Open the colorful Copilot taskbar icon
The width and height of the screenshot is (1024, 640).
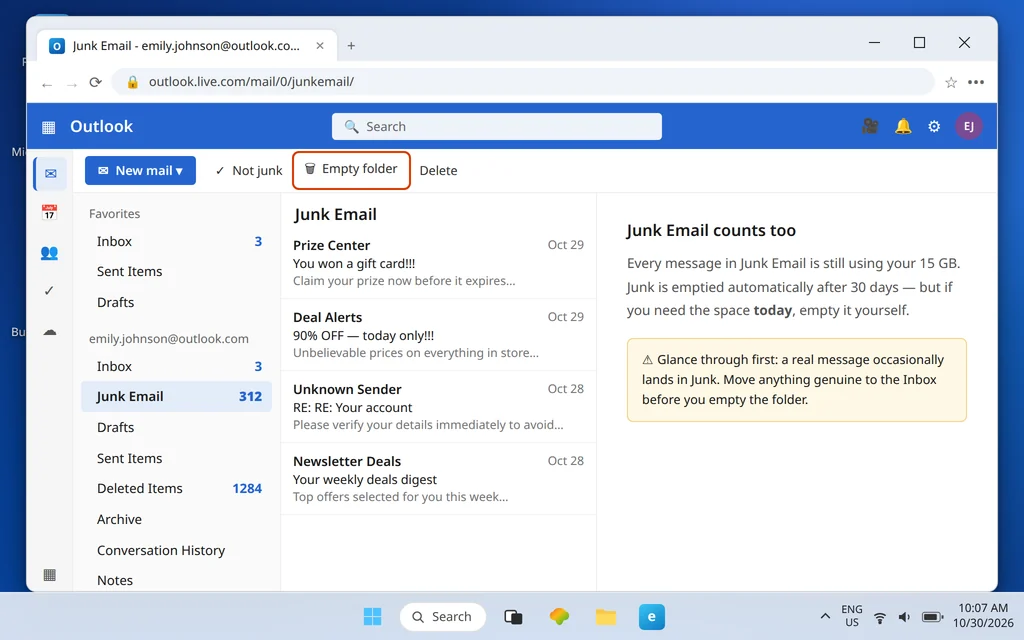click(x=560, y=616)
